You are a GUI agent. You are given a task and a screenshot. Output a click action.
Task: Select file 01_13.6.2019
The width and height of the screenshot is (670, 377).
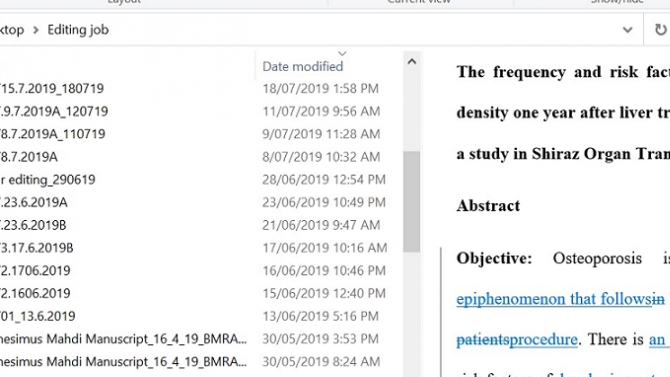[38, 316]
